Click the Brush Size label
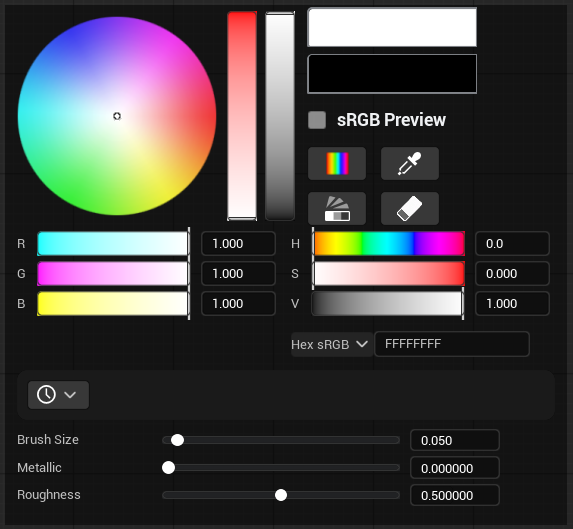573x529 pixels. (x=48, y=439)
